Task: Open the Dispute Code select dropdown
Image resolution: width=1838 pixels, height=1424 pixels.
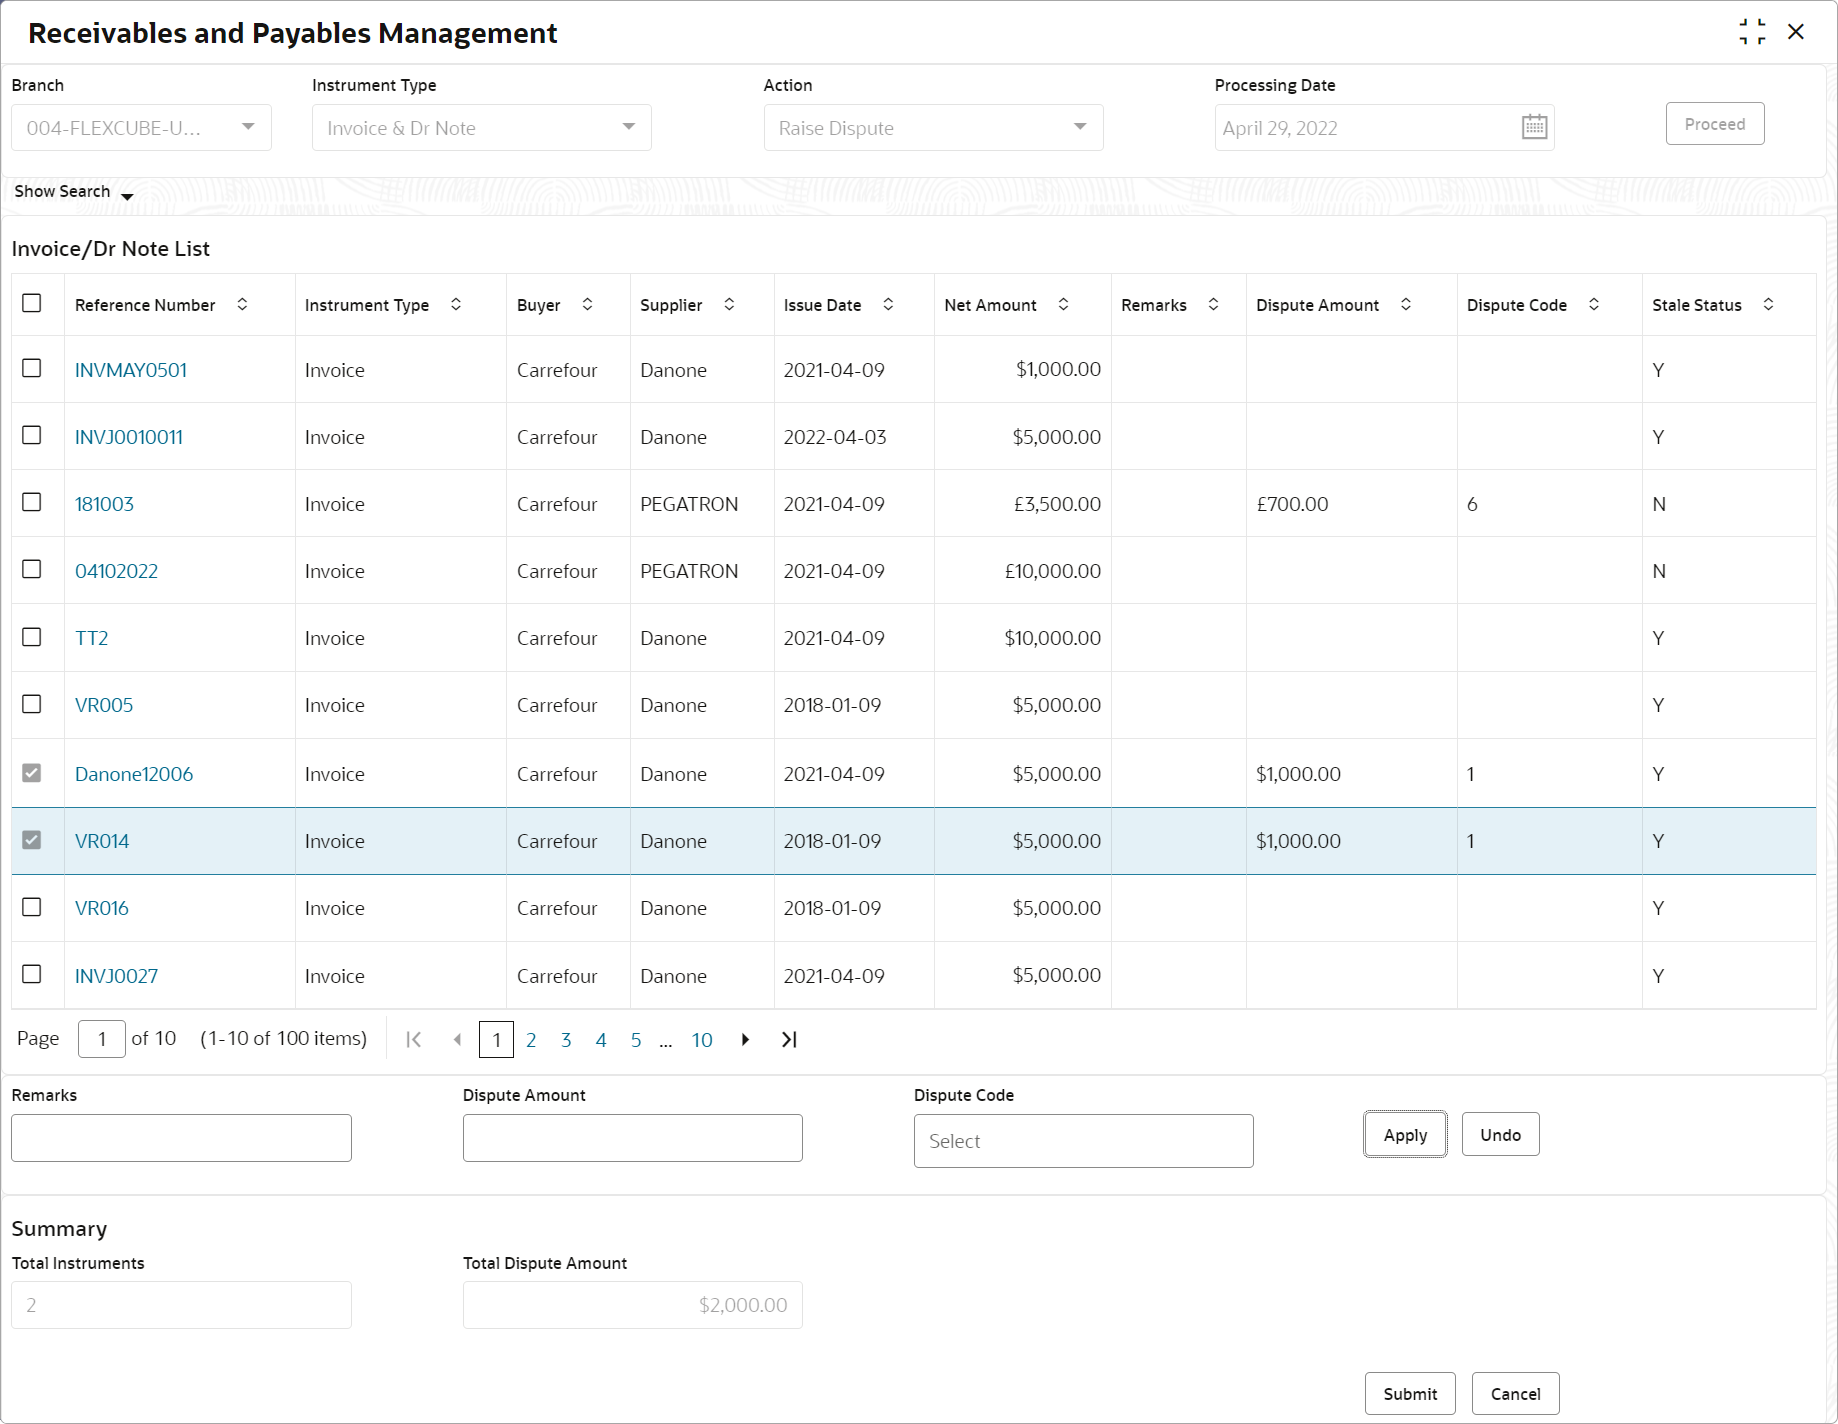Action: click(1083, 1141)
